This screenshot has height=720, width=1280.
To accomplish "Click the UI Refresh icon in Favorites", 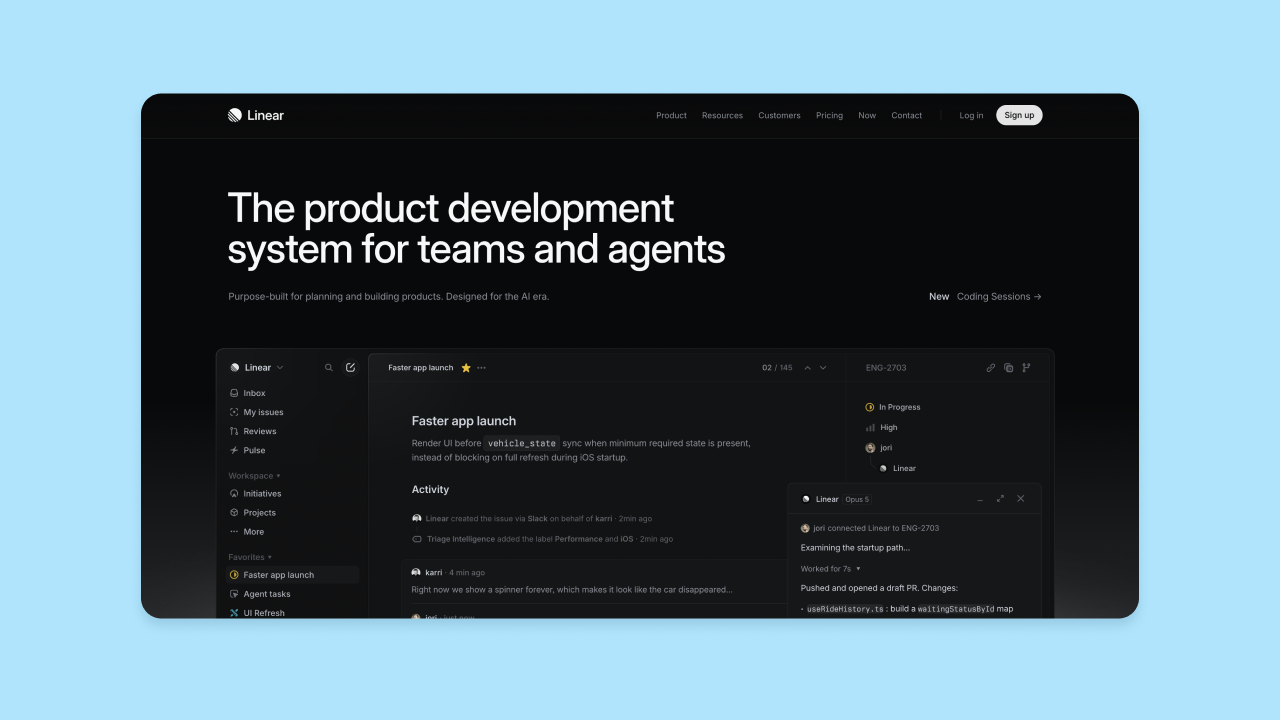I will click(x=234, y=613).
